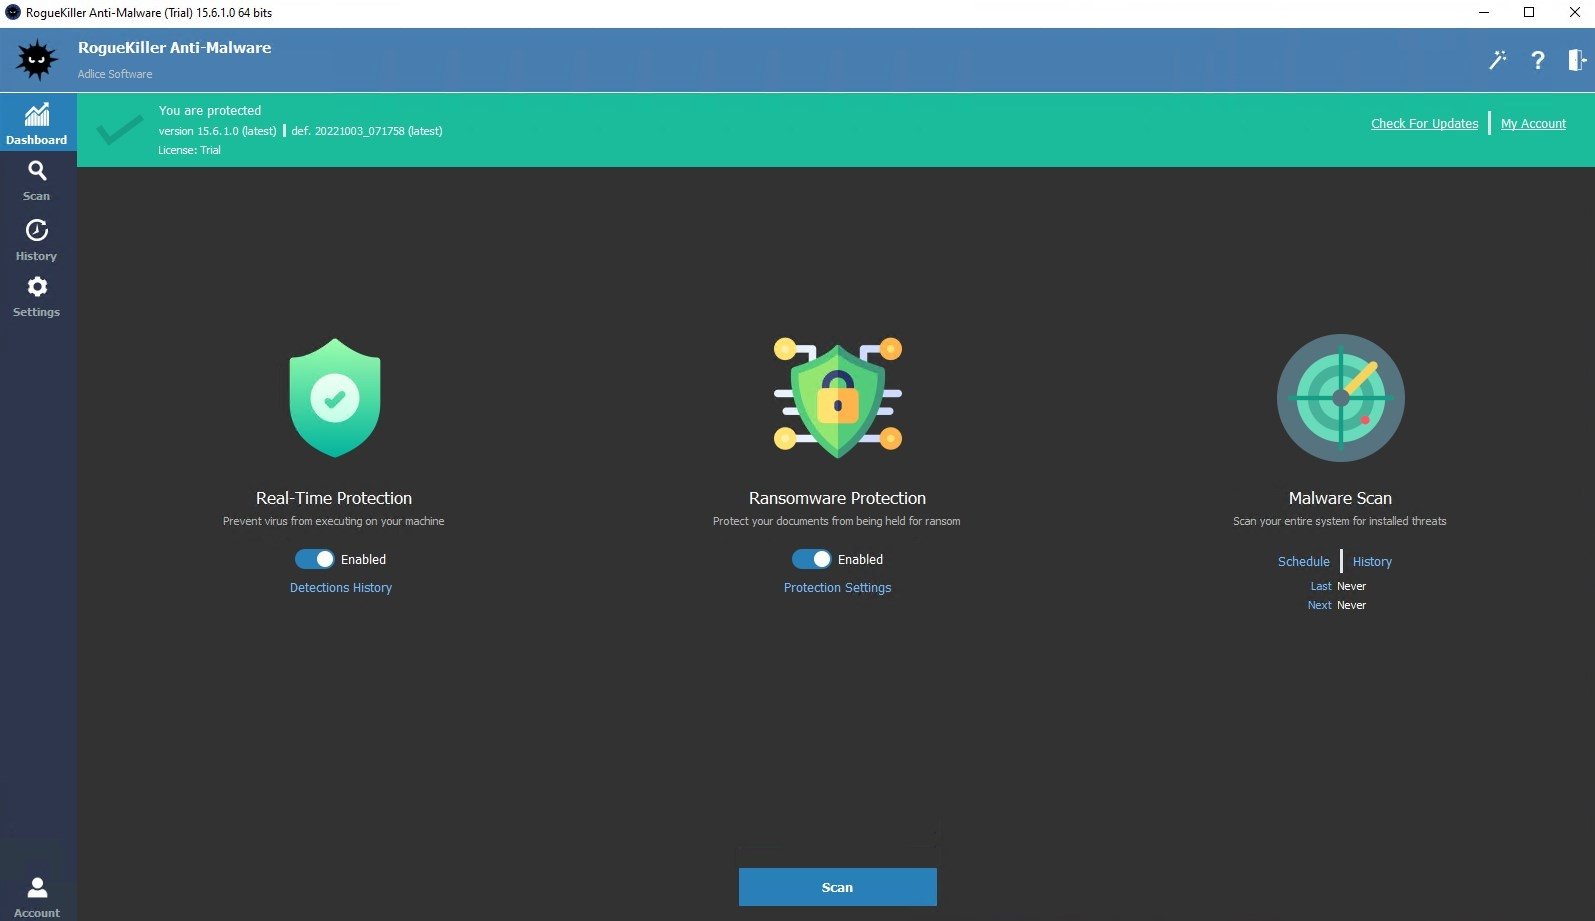The image size is (1595, 921).
Task: Open the Settings sidebar tab
Action: coord(37,297)
